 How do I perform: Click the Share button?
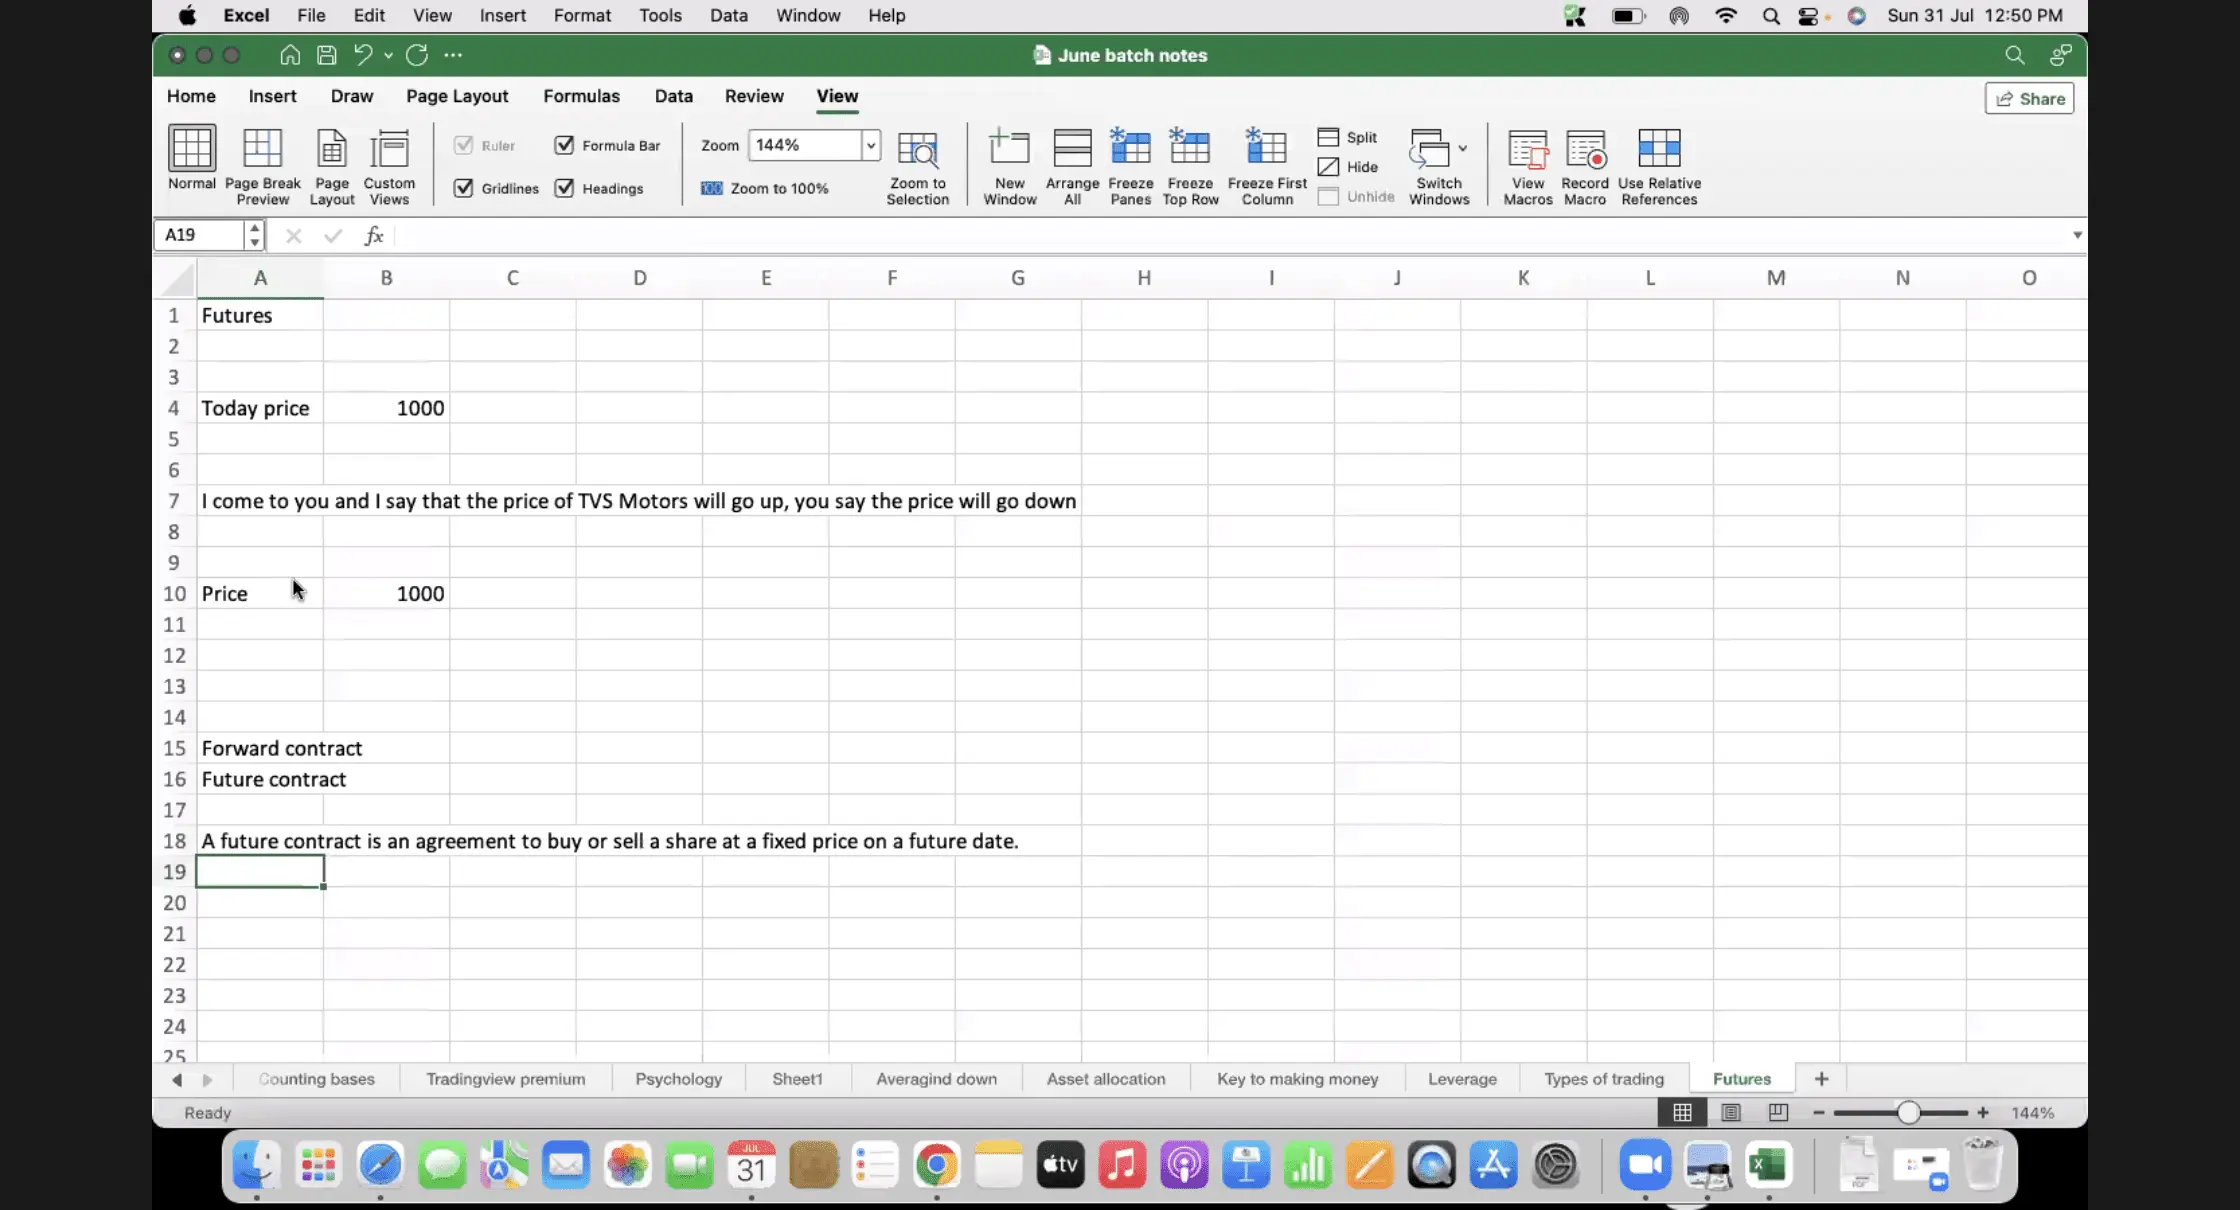(x=2030, y=98)
